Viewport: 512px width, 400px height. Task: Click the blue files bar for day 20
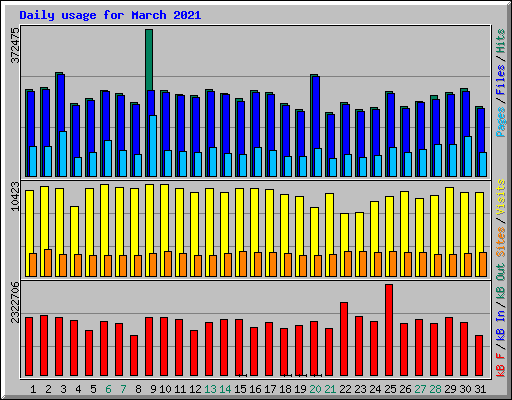point(316,113)
